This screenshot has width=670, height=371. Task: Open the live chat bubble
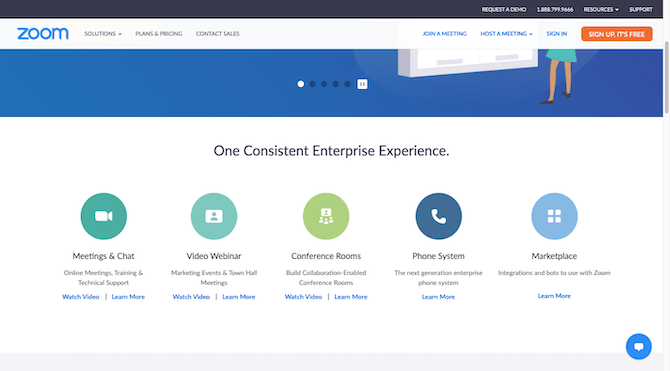(639, 346)
